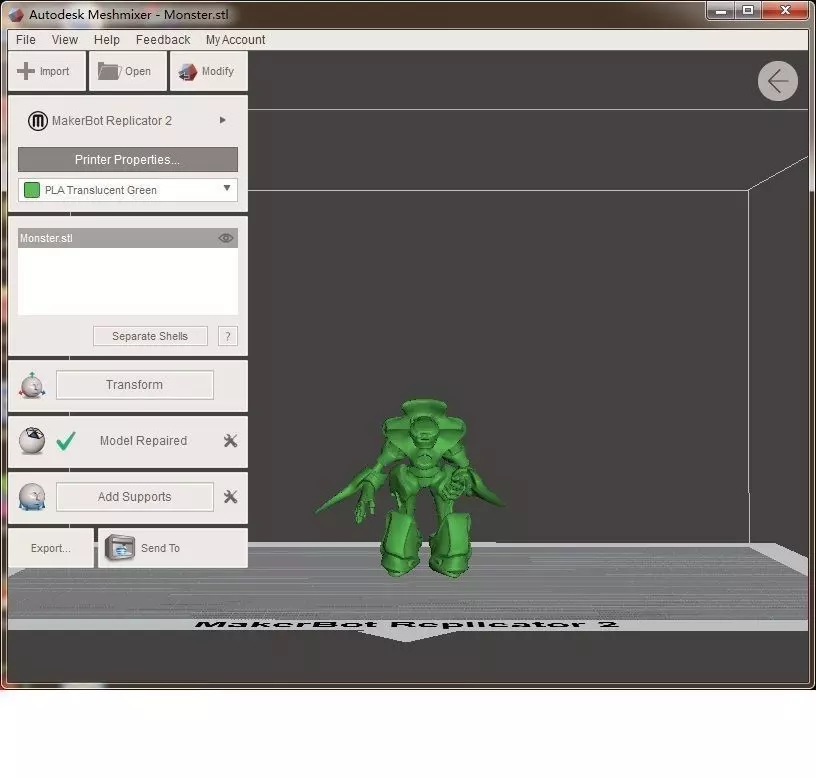Open the Help menu
Viewport: 816px width, 779px height.
[107, 40]
